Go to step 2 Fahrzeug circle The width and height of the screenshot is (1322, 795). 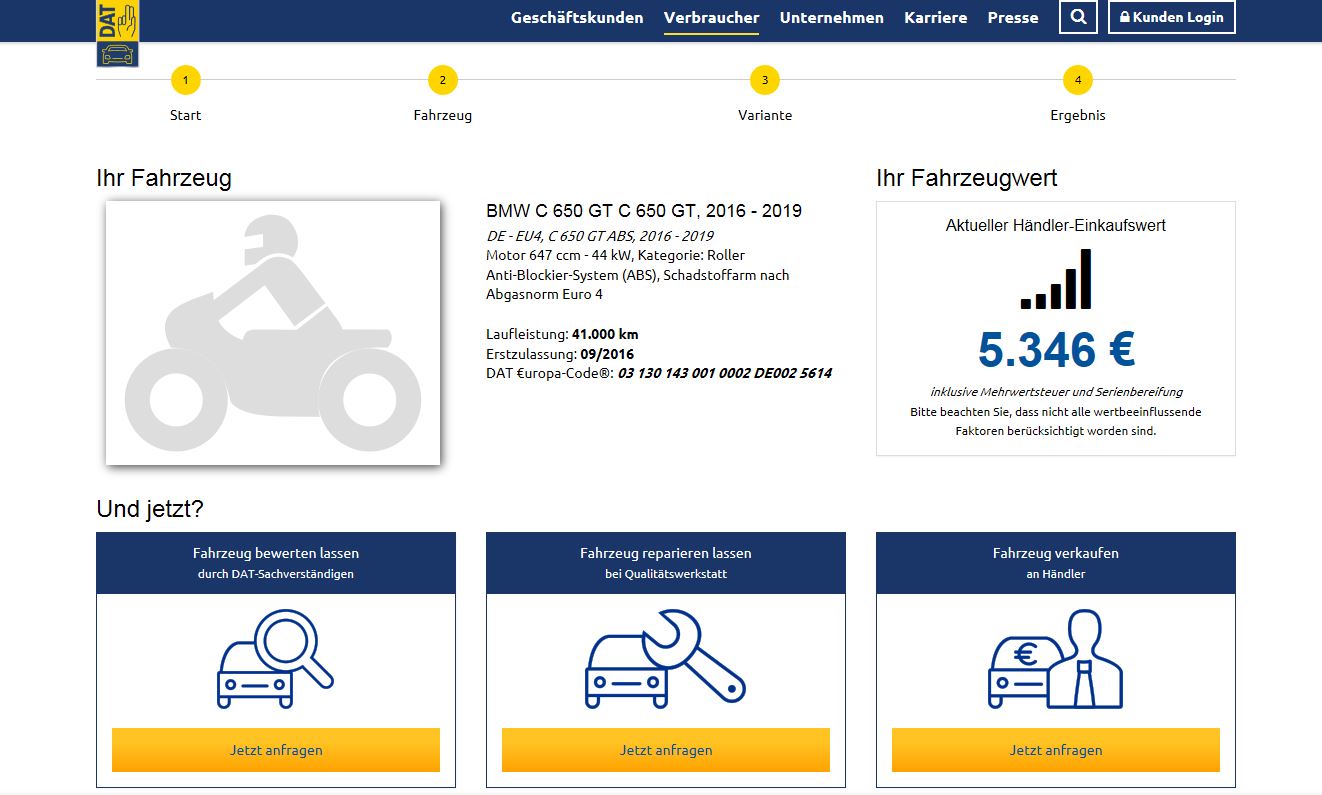pos(442,80)
